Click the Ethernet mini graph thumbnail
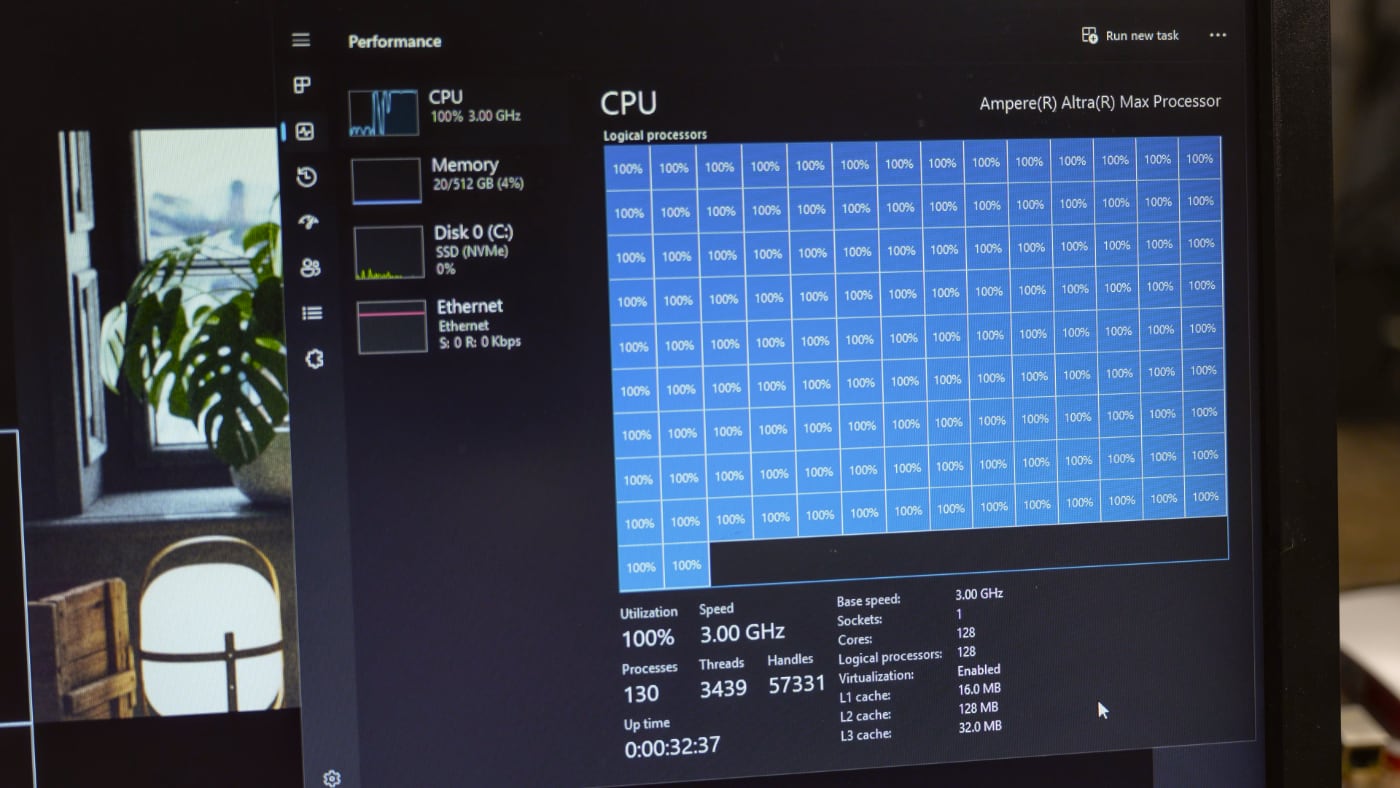The height and width of the screenshot is (788, 1400). [x=392, y=326]
